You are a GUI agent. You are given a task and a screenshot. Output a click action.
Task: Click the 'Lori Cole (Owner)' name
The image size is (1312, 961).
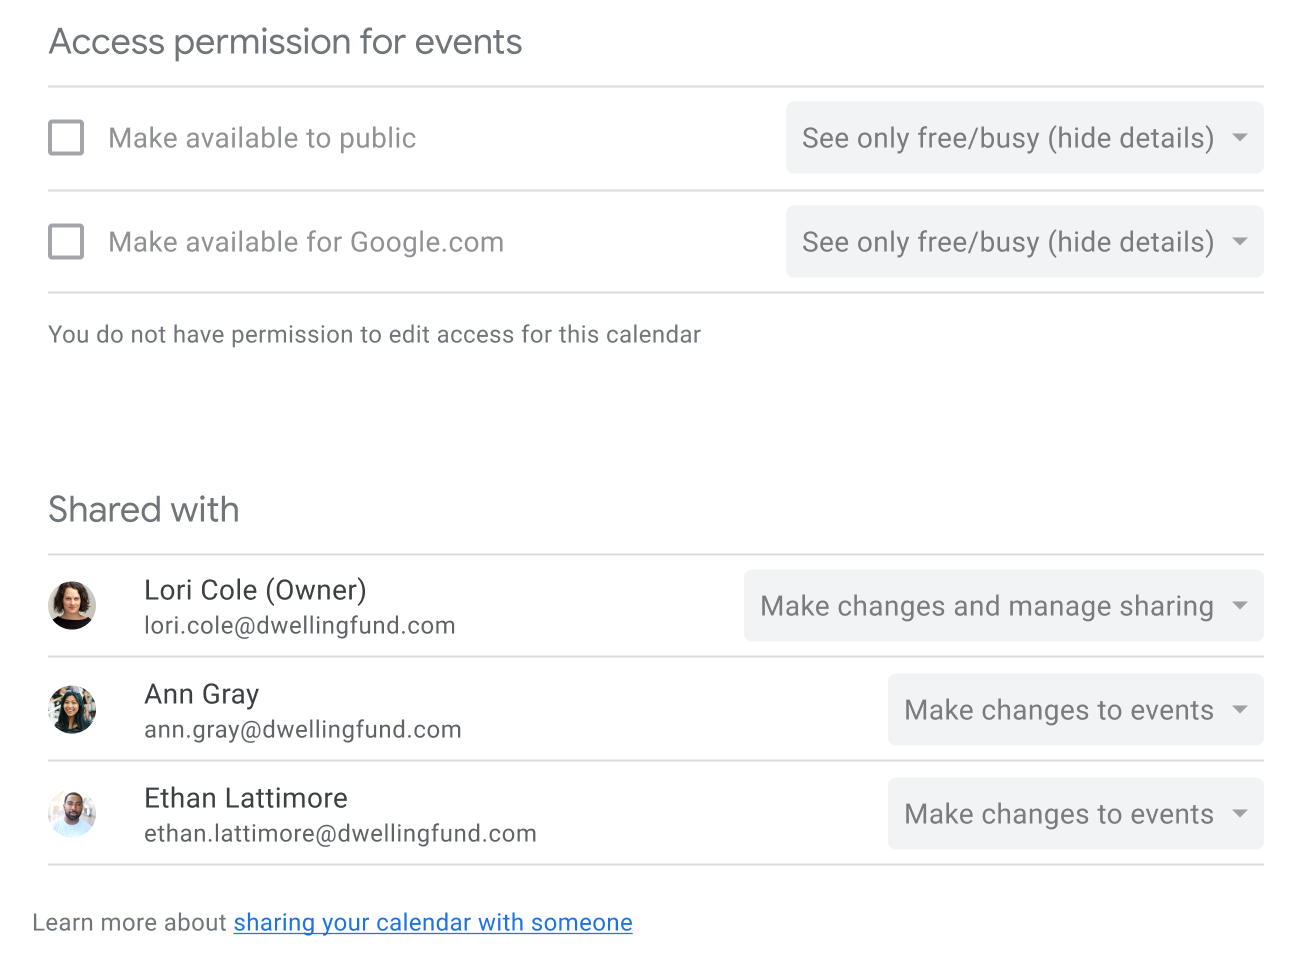point(255,590)
